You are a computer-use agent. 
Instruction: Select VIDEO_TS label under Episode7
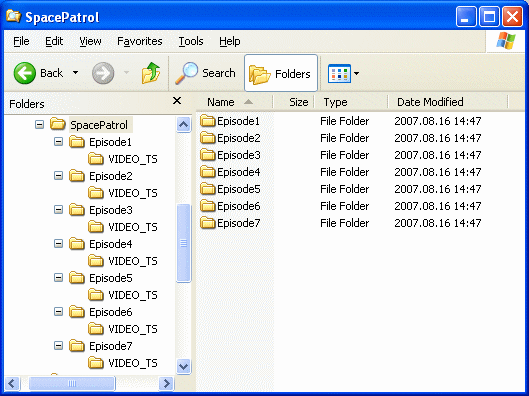point(133,363)
